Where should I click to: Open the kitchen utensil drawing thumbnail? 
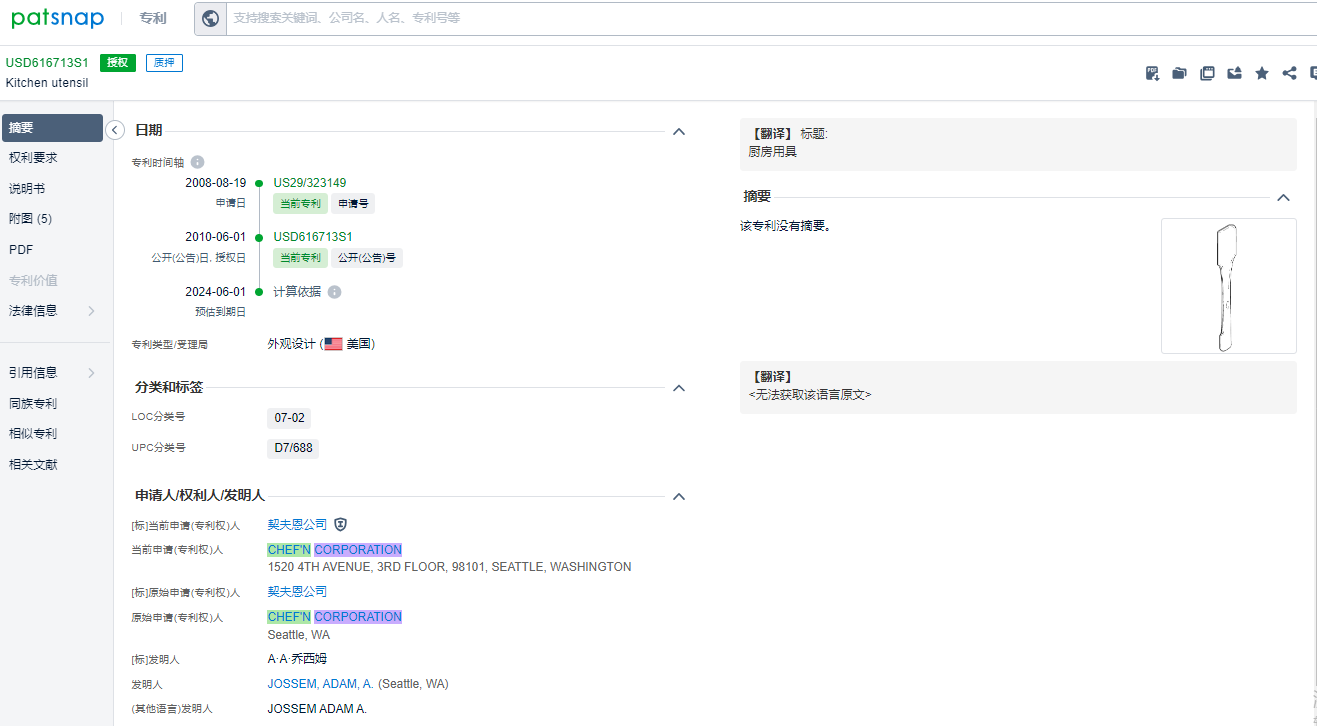coord(1228,286)
